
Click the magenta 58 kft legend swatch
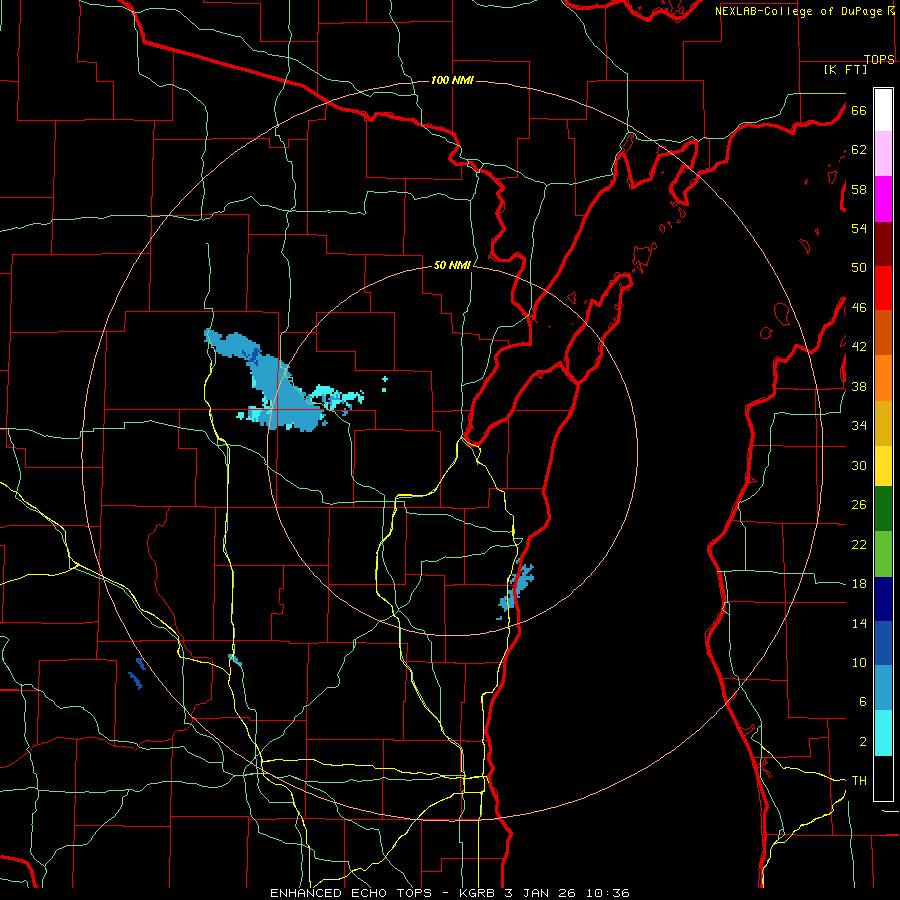[883, 199]
